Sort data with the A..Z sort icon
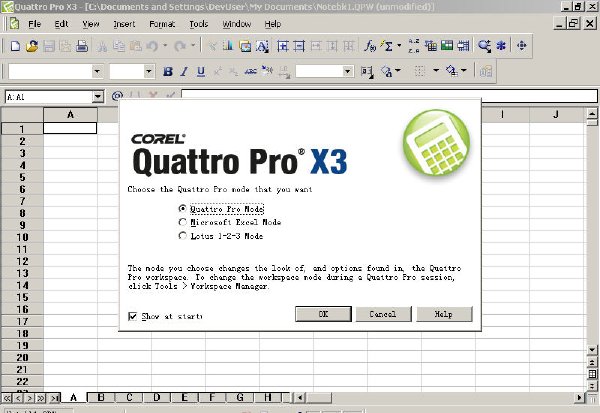Viewport: 600px width, 413px height. pyautogui.click(x=414, y=46)
